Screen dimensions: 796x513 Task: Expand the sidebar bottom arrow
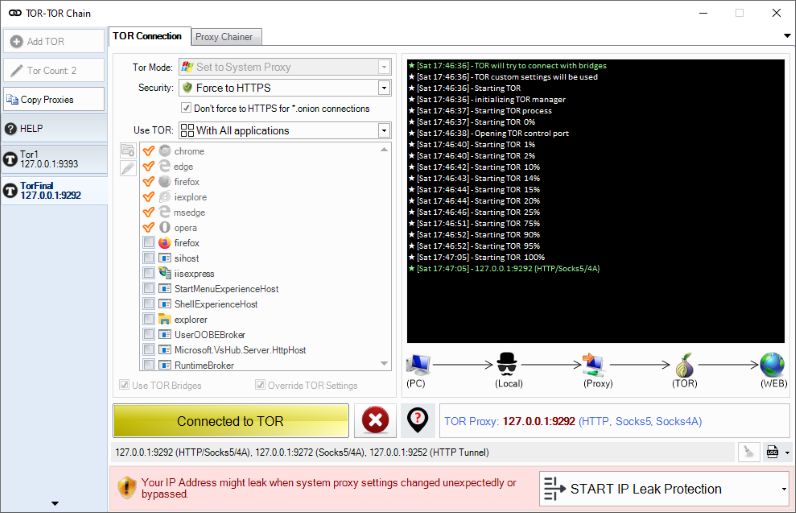[55, 503]
